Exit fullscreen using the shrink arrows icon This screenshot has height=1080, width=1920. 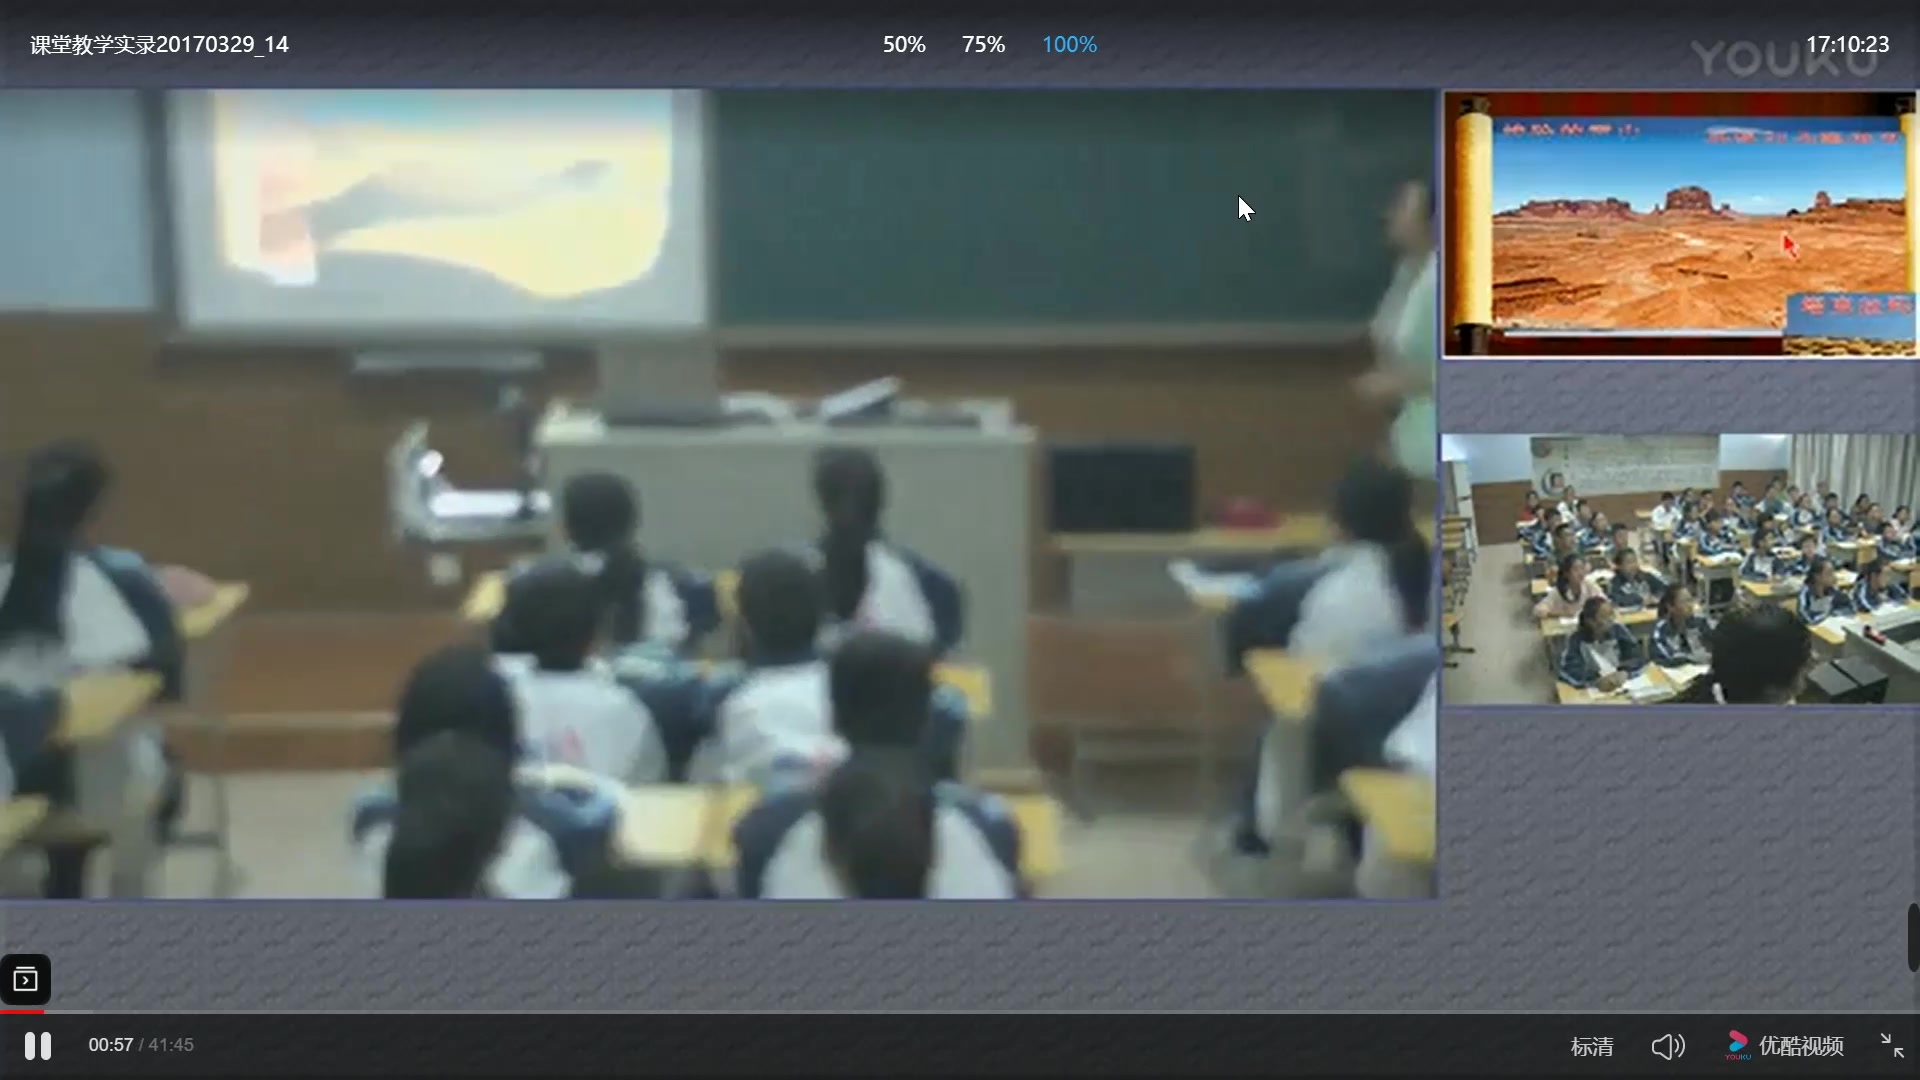(x=1891, y=1045)
